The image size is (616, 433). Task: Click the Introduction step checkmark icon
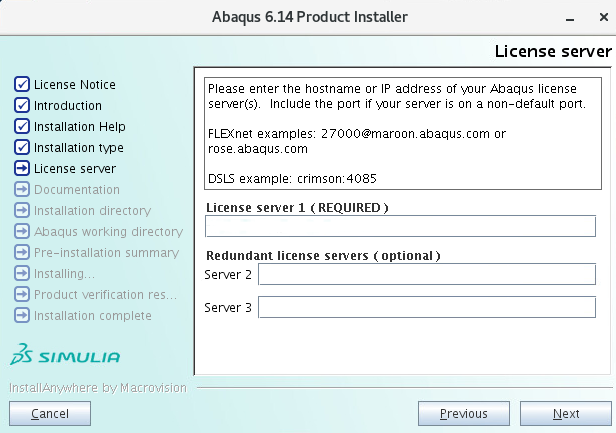click(x=22, y=105)
